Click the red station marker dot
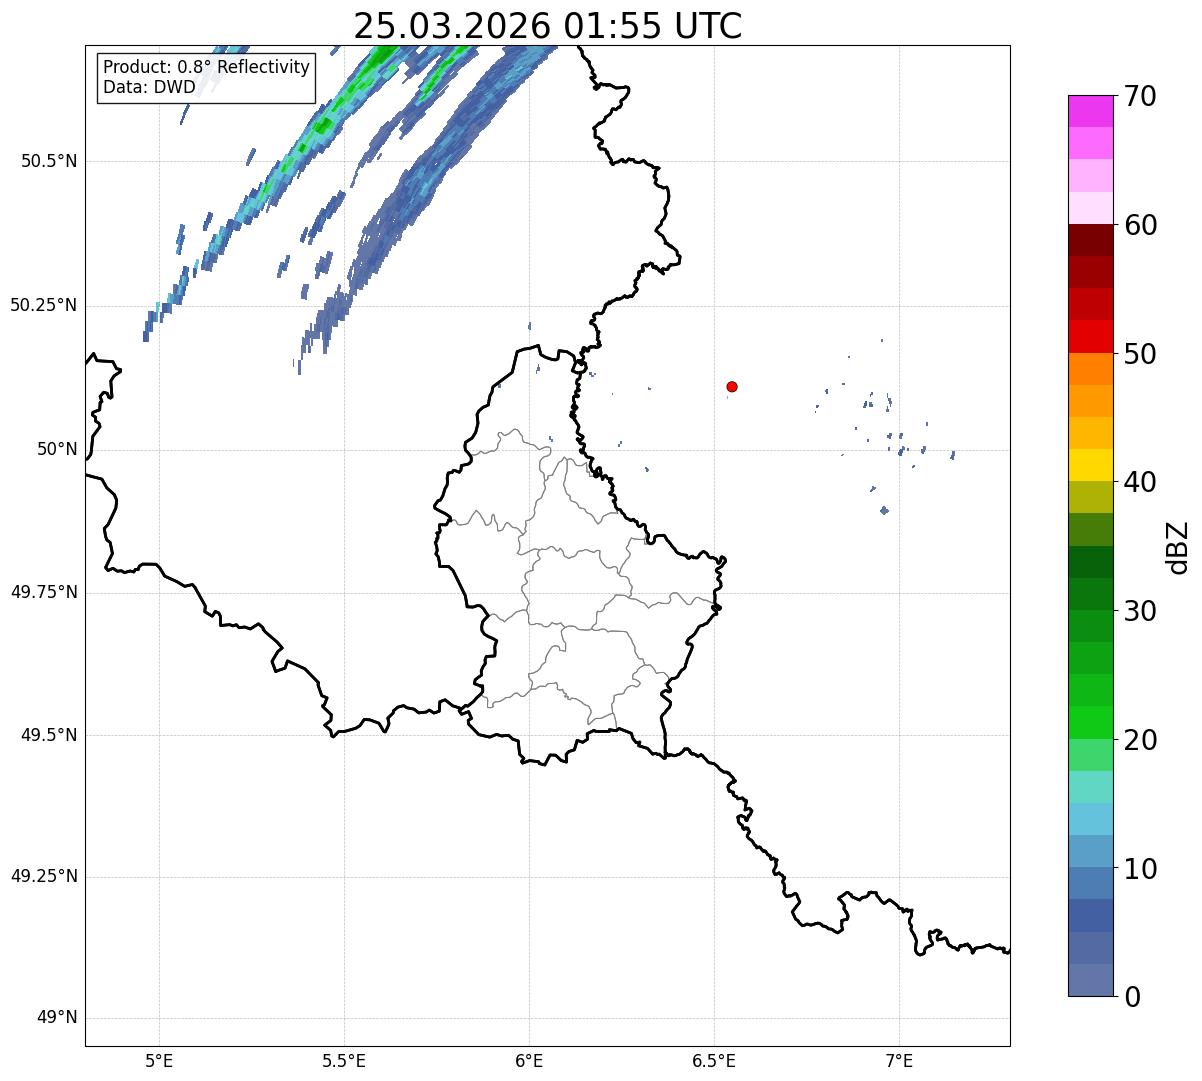Screen dimensions: 1202x1081 [x=732, y=386]
